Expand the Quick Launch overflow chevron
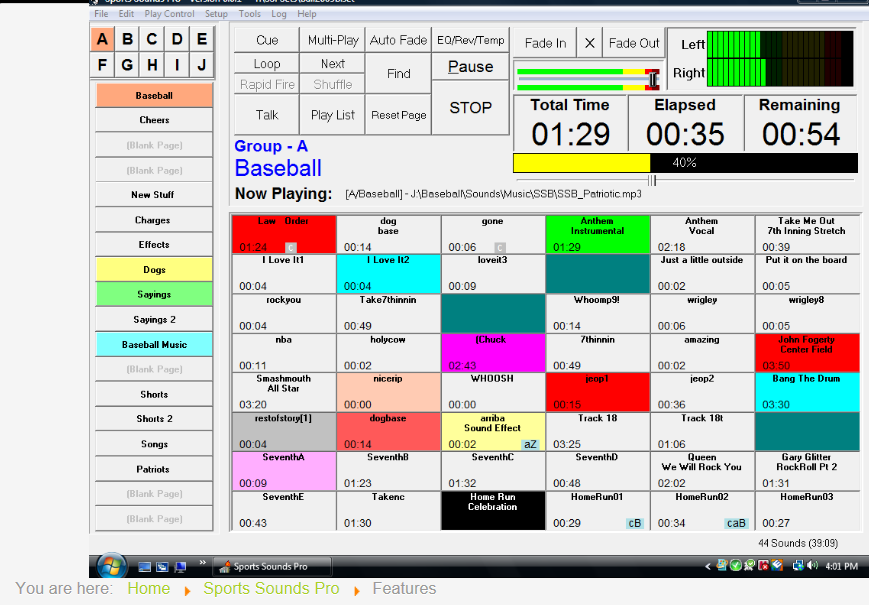Screen dimensions: 869x605 tap(202, 562)
